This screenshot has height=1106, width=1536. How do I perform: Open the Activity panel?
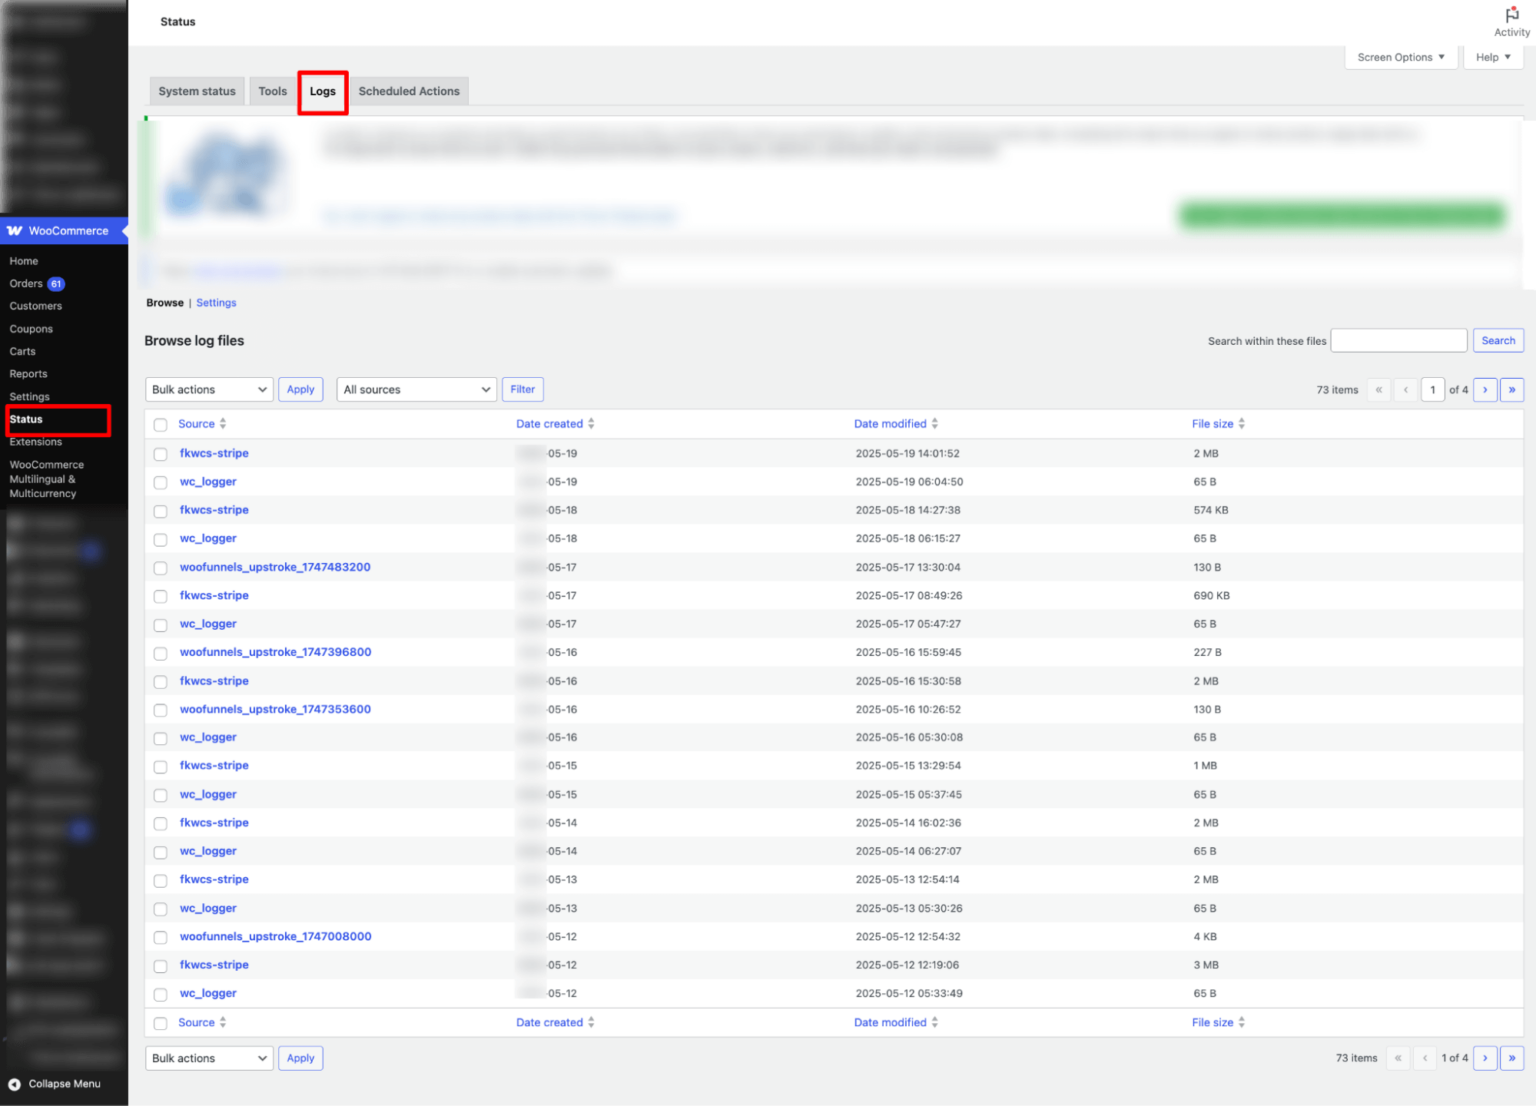[1510, 20]
